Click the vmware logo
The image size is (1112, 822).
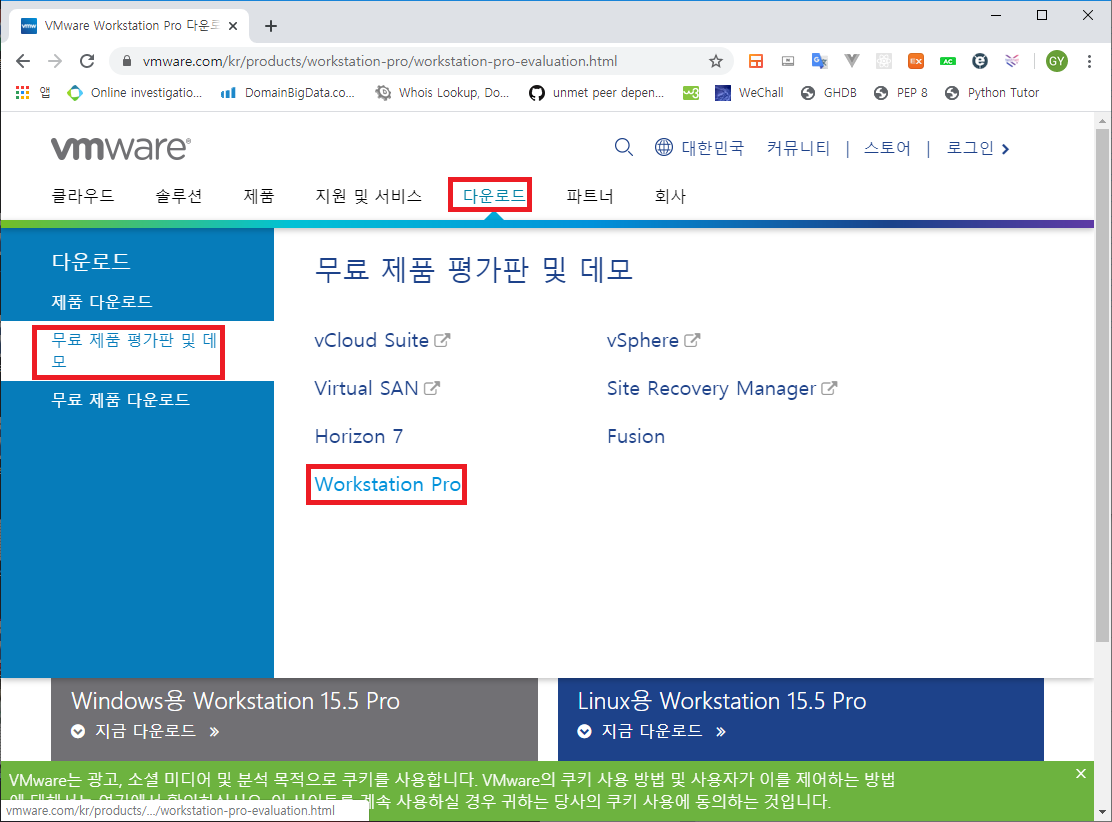121,148
